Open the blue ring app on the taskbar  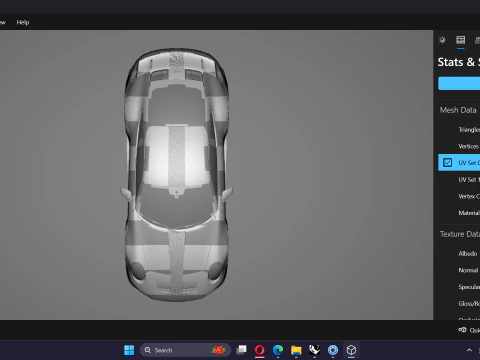tap(333, 350)
